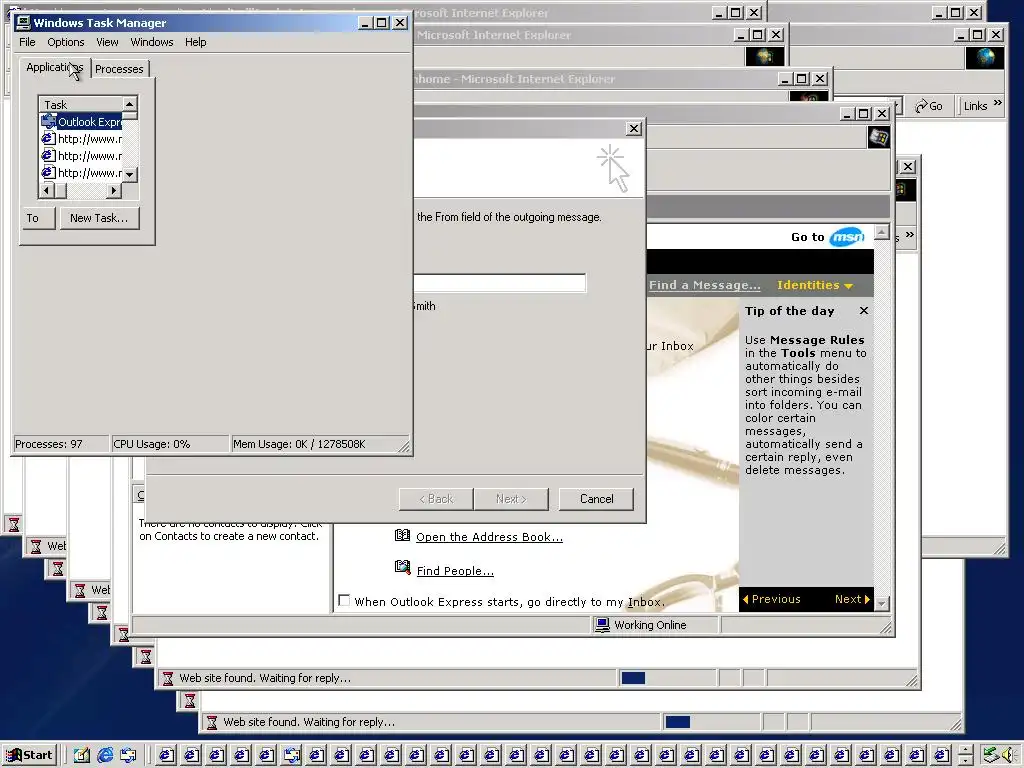The width and height of the screenshot is (1024, 768).
Task: Select the Outlook Express task row
Action: 81,121
